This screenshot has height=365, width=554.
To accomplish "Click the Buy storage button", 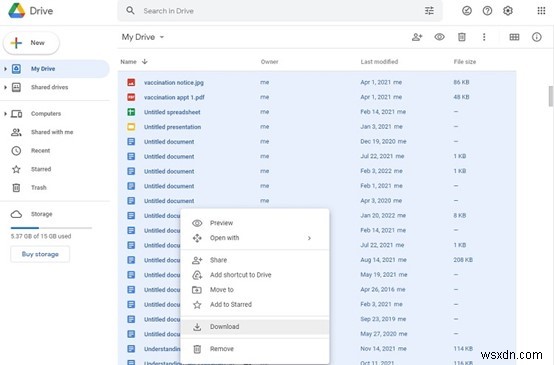I will click(40, 254).
